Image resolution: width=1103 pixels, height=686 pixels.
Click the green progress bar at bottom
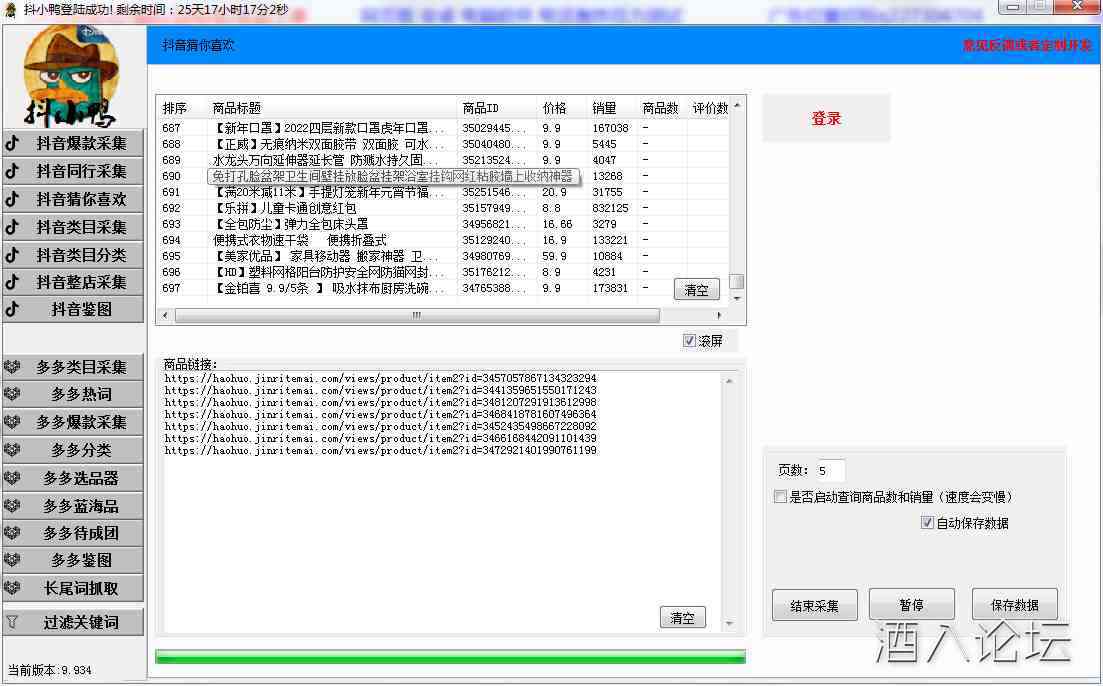[450, 657]
